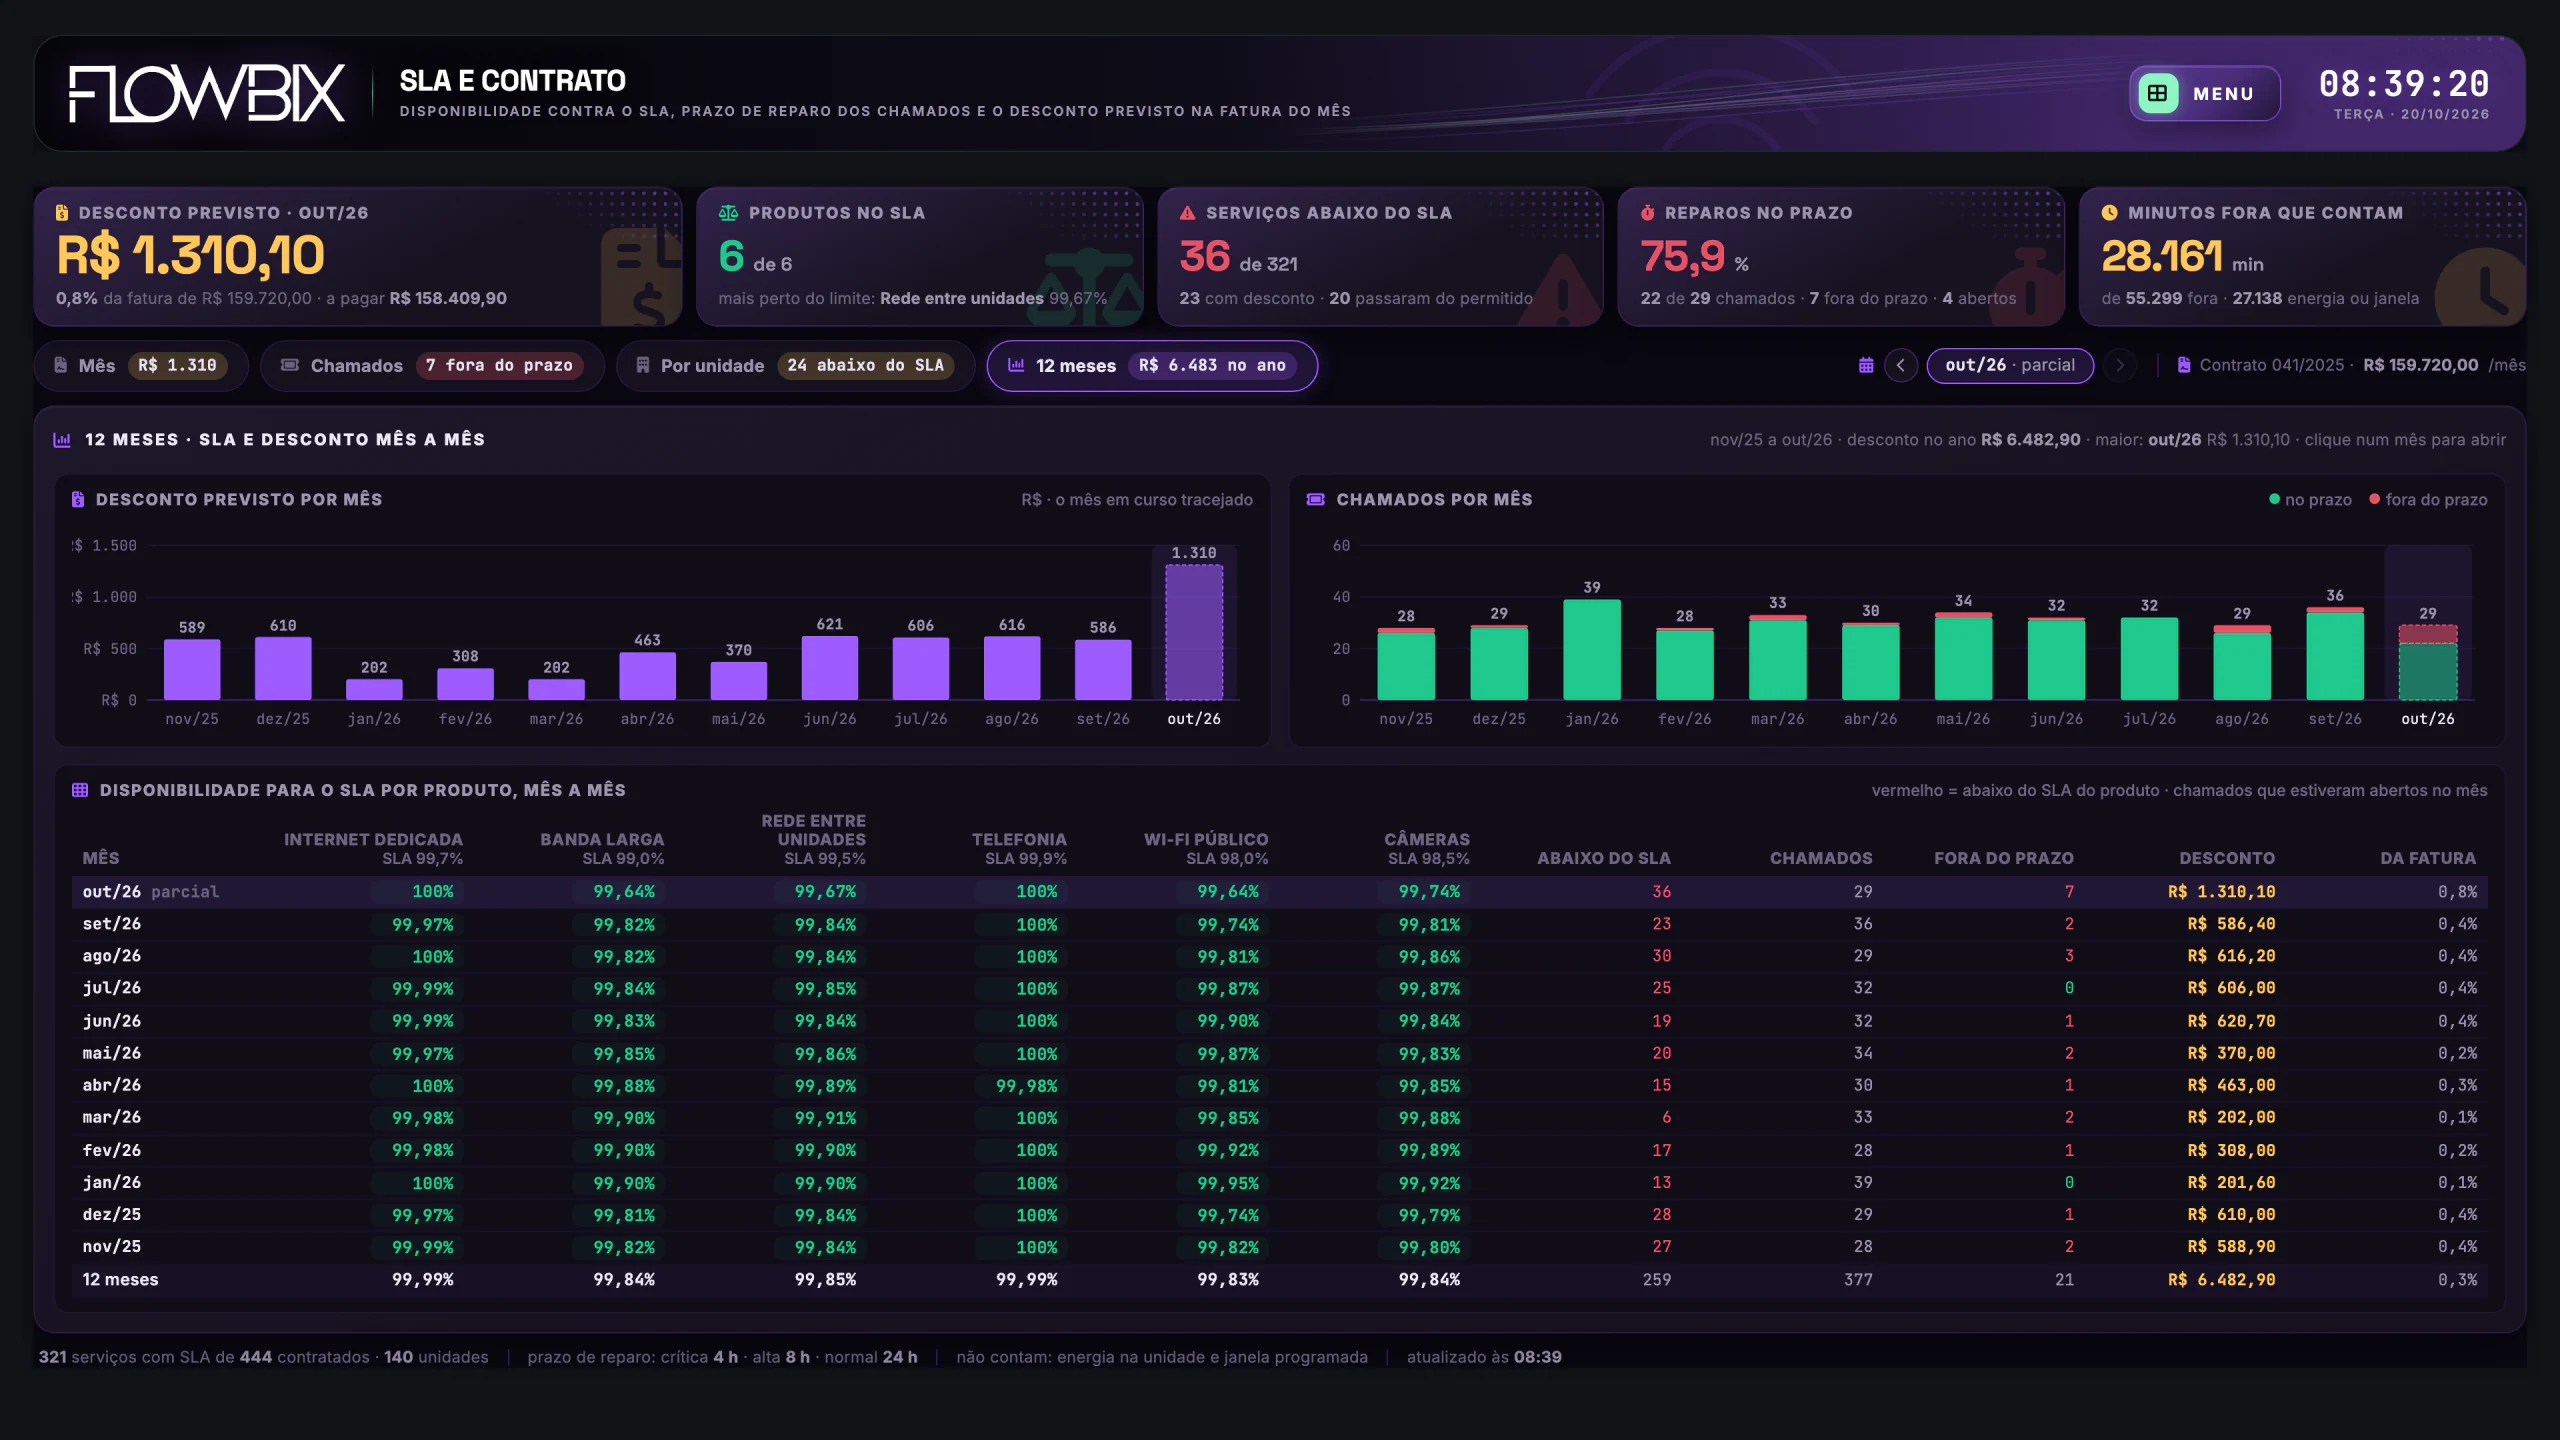The image size is (2560, 1440).
Task: Click the ticket icon in the Chamados tab
Action: click(290, 365)
